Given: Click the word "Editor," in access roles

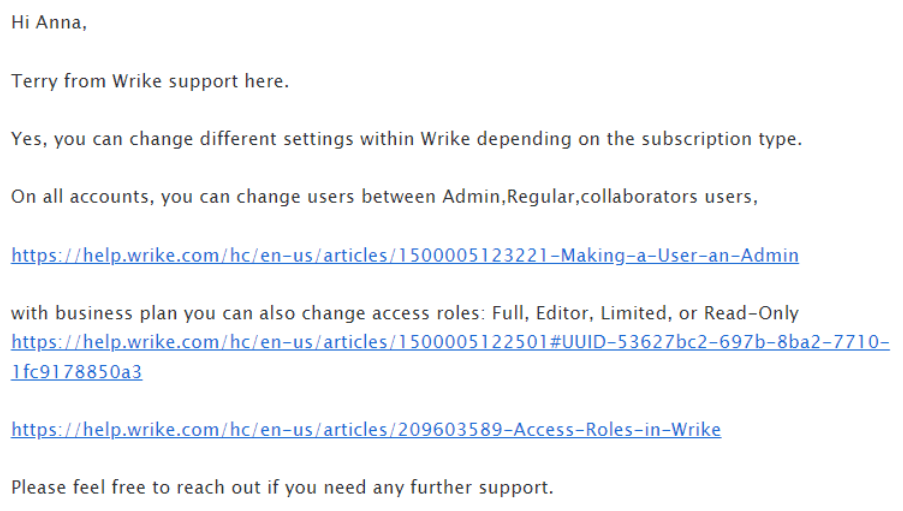Looking at the screenshot, I should 564,313.
